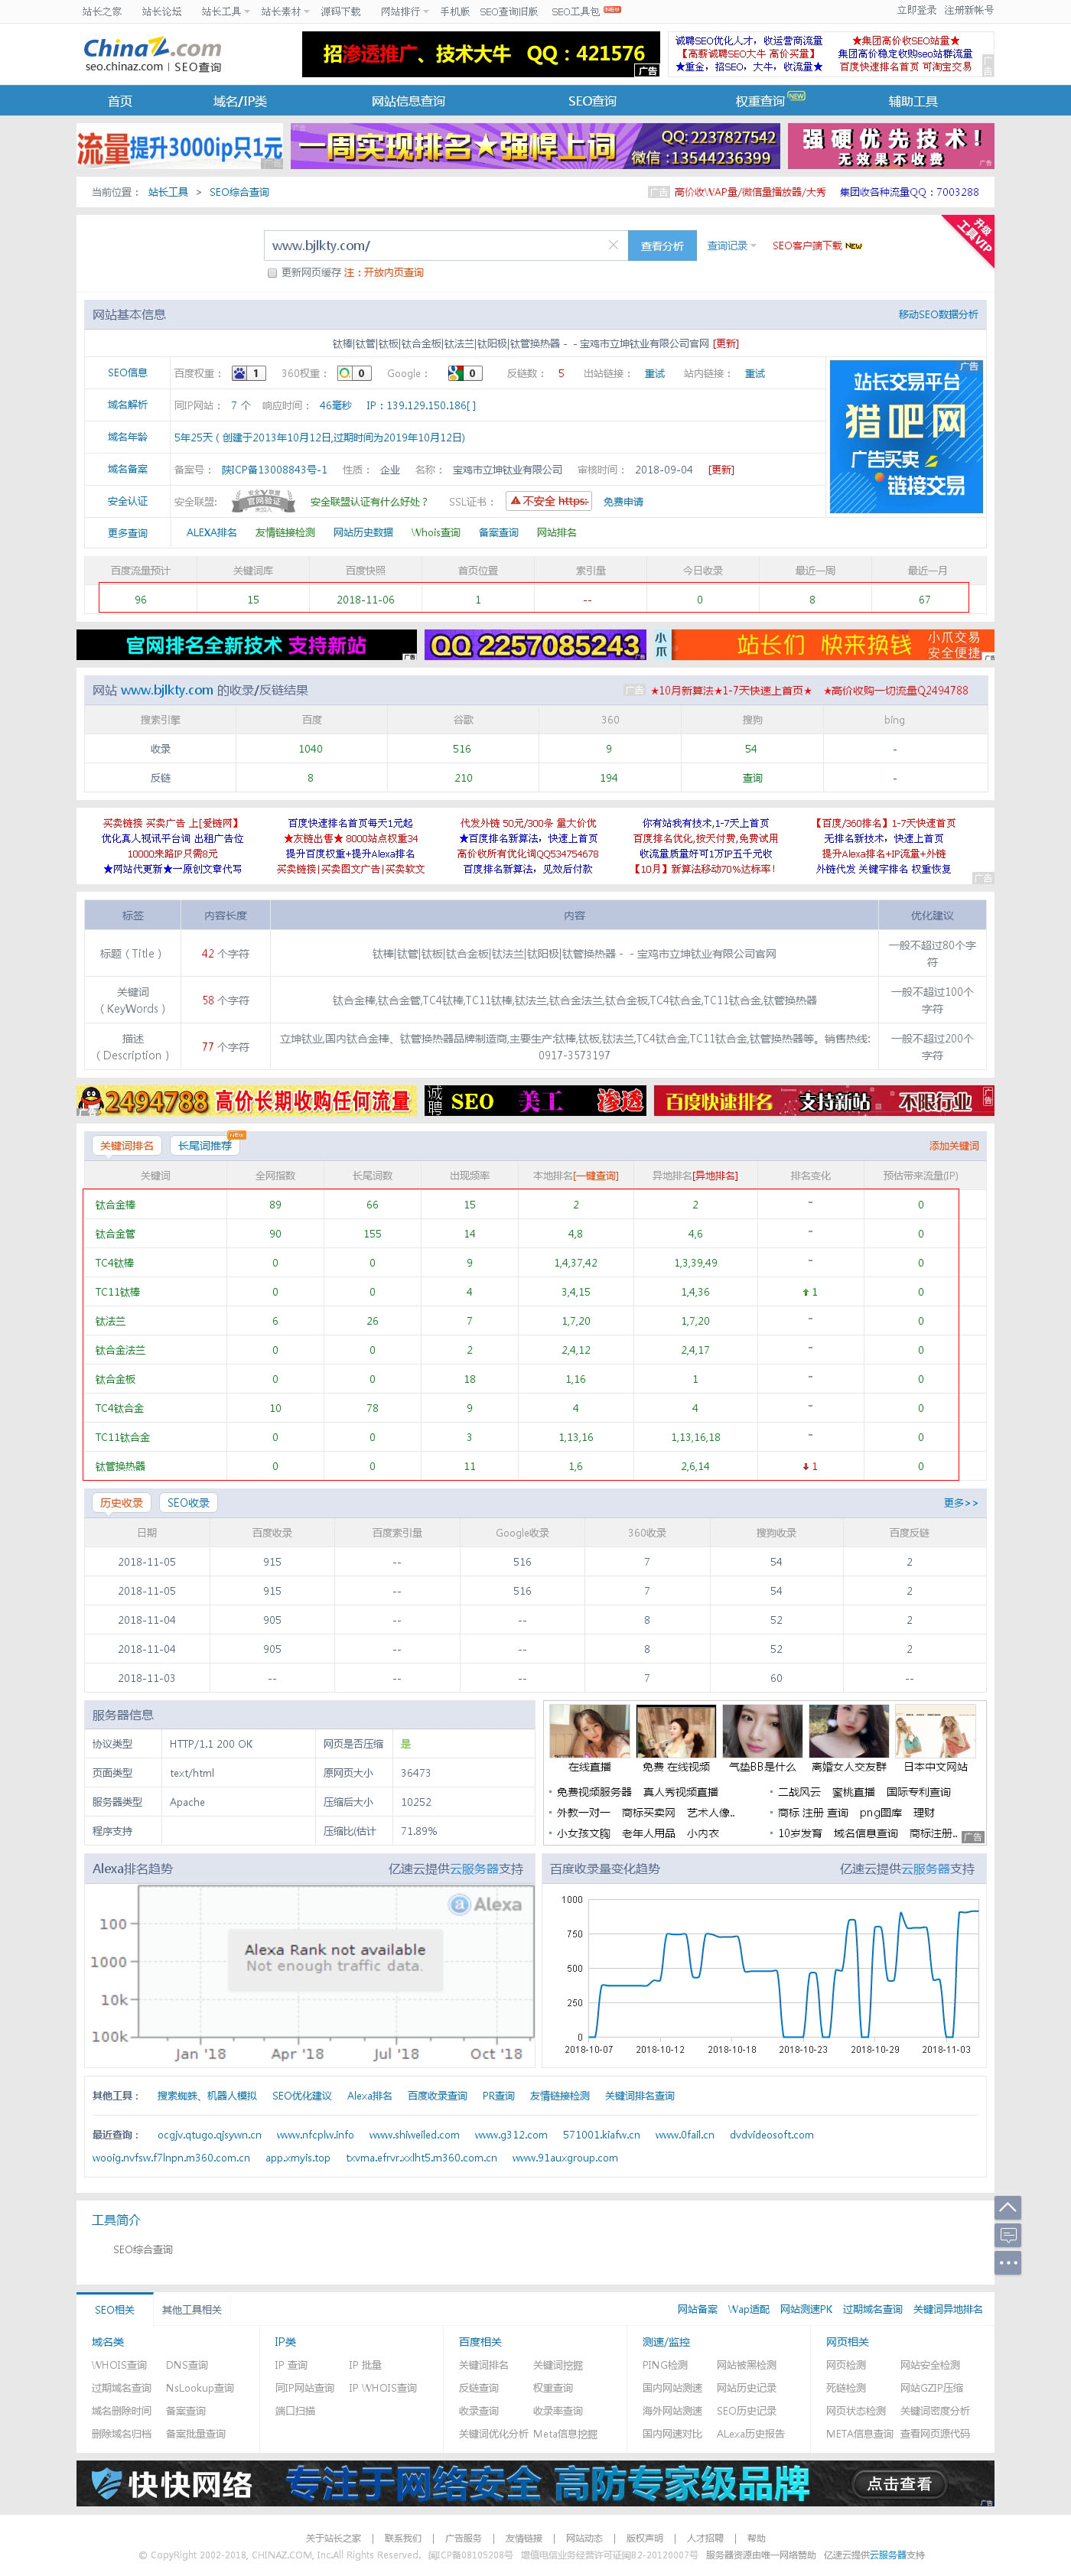Click the 免费申请 SSL link
Image resolution: width=1071 pixels, height=2576 pixels.
pyautogui.click(x=623, y=502)
